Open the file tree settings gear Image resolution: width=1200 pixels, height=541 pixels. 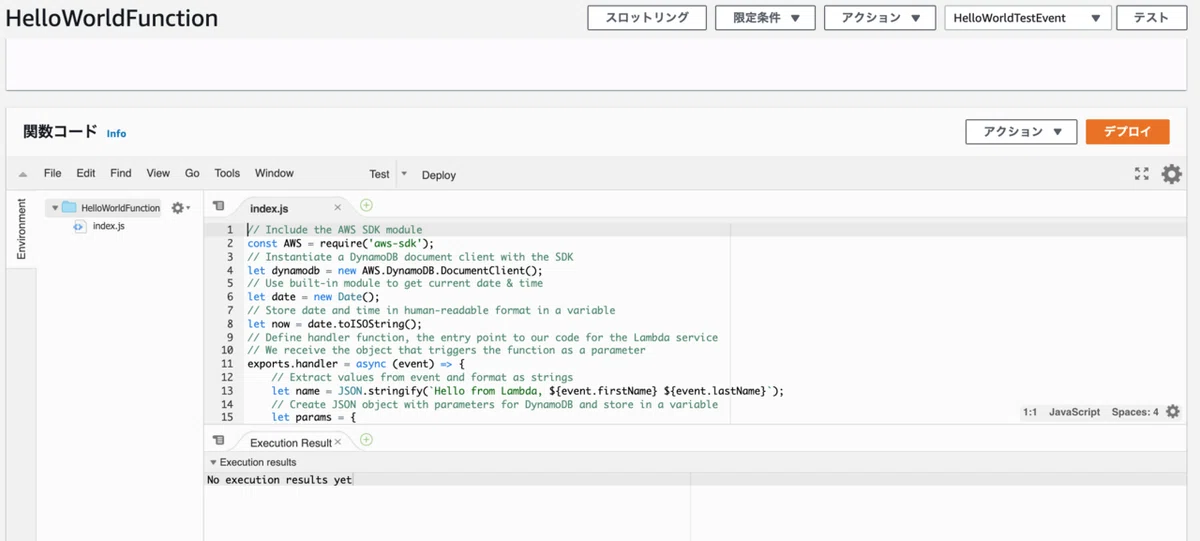(x=179, y=208)
